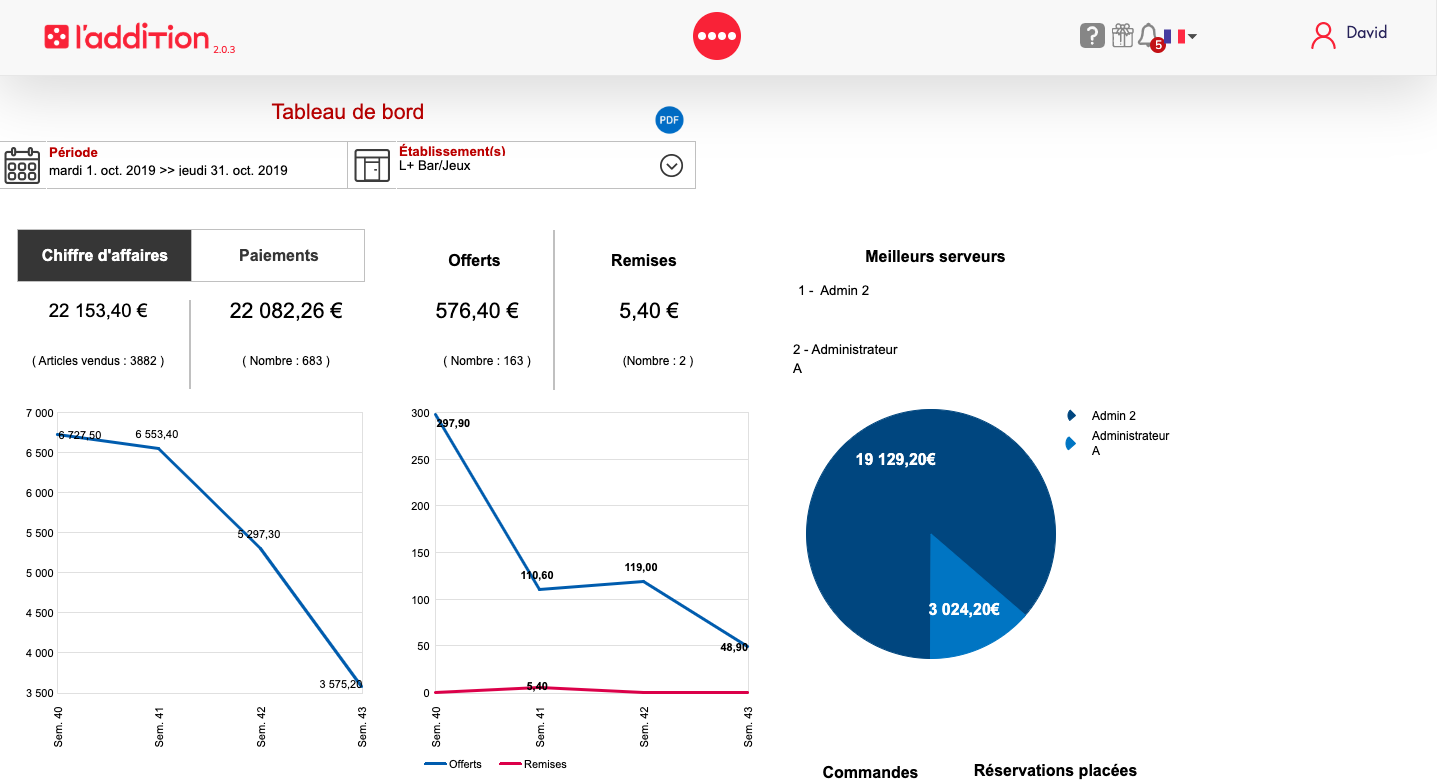The height and width of the screenshot is (784, 1437).
Task: Select the Chiffre d'affaires tab
Action: point(104,255)
